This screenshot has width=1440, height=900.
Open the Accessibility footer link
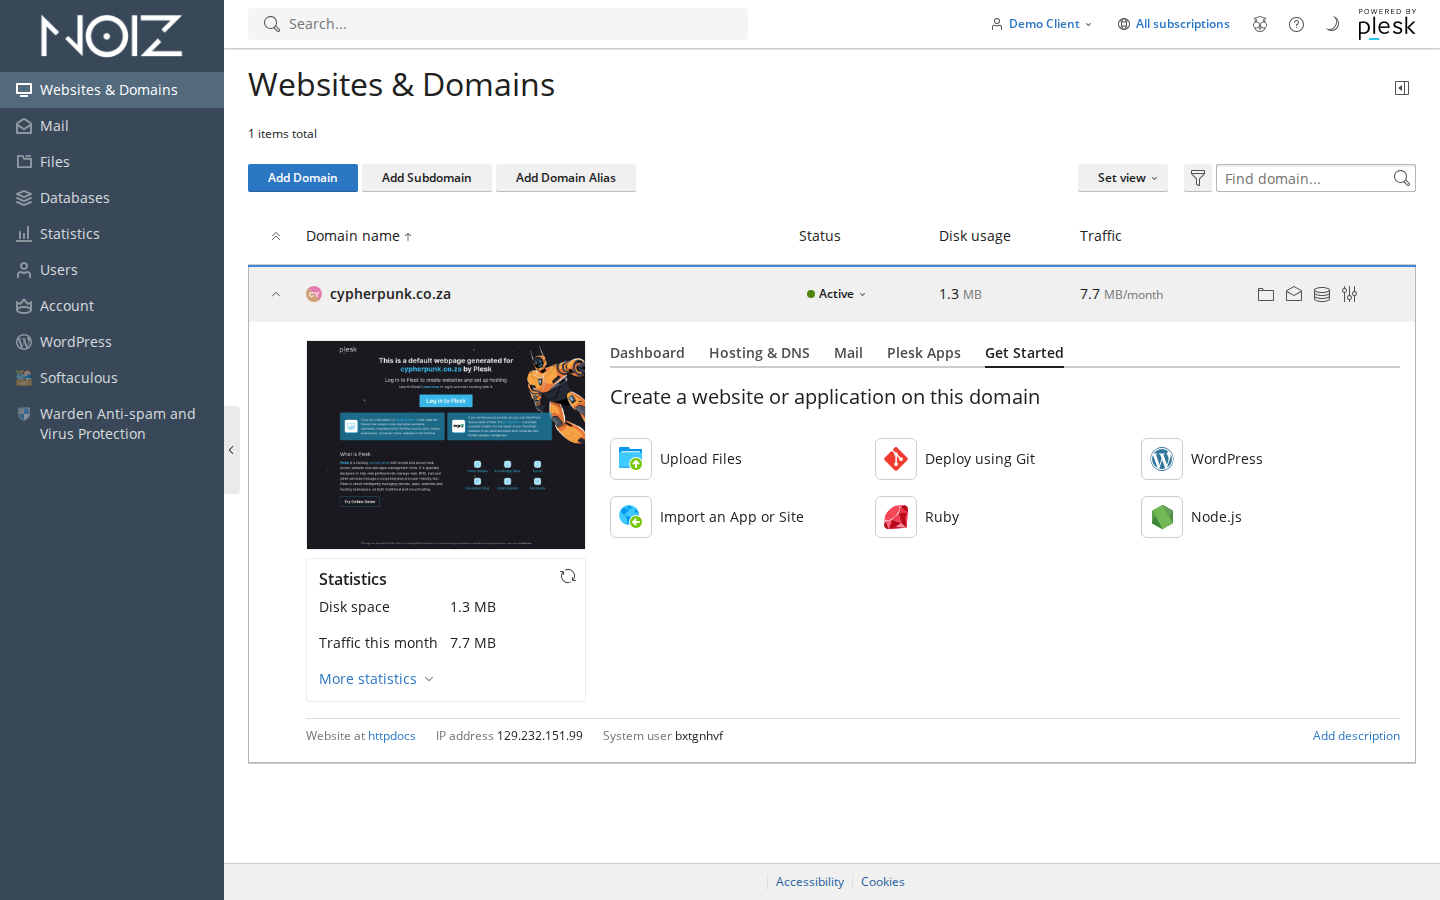pyautogui.click(x=810, y=882)
